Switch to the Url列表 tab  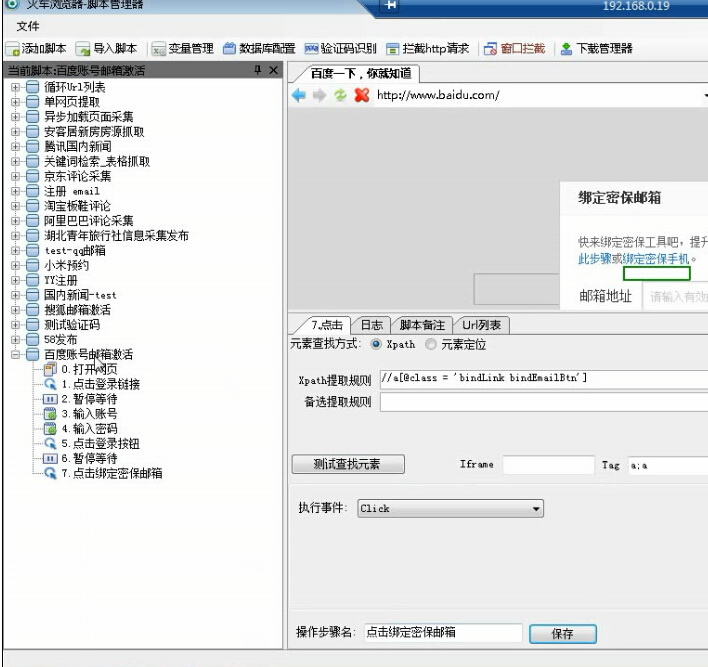tap(481, 325)
